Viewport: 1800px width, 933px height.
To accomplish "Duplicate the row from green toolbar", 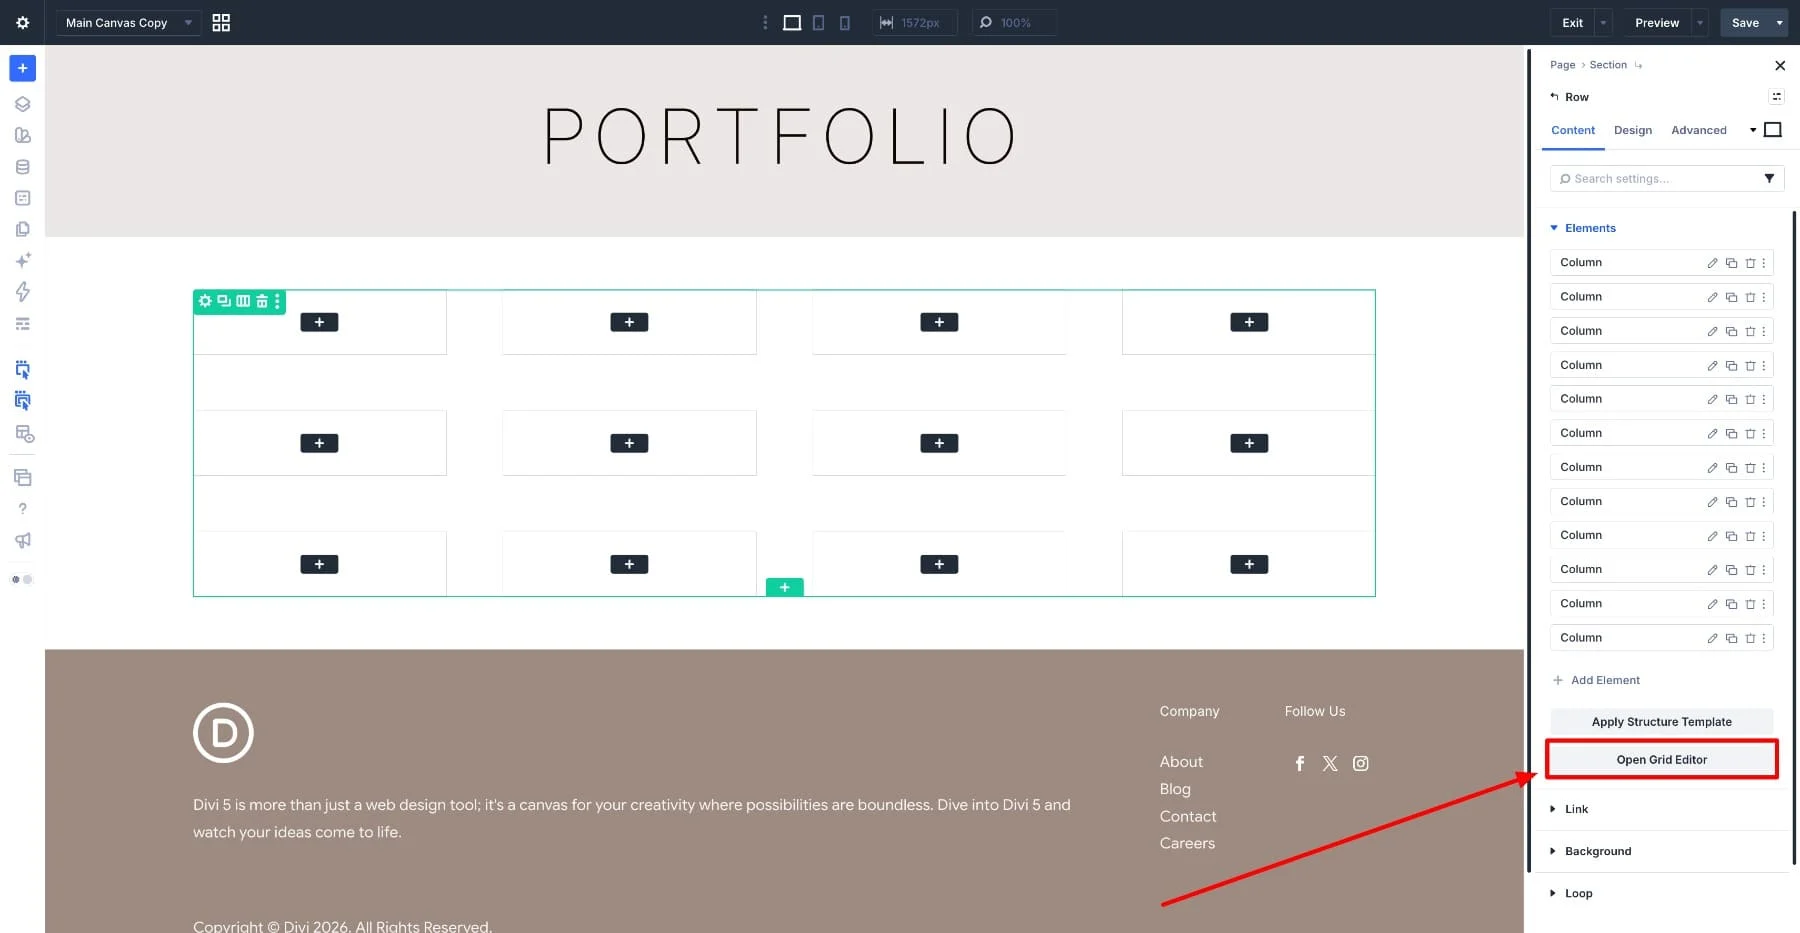I will click(224, 301).
